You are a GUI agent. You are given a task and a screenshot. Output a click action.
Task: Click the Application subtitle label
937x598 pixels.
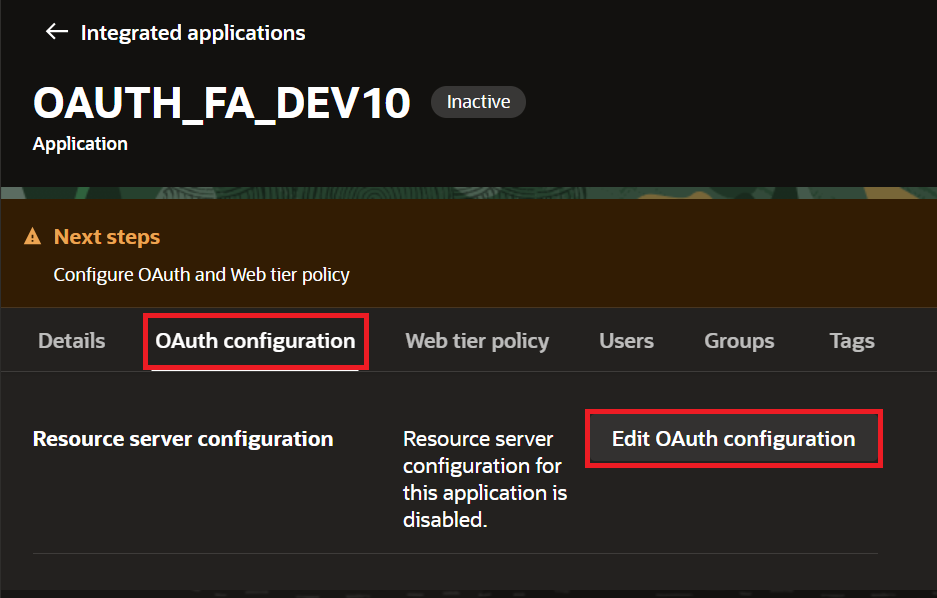[80, 144]
